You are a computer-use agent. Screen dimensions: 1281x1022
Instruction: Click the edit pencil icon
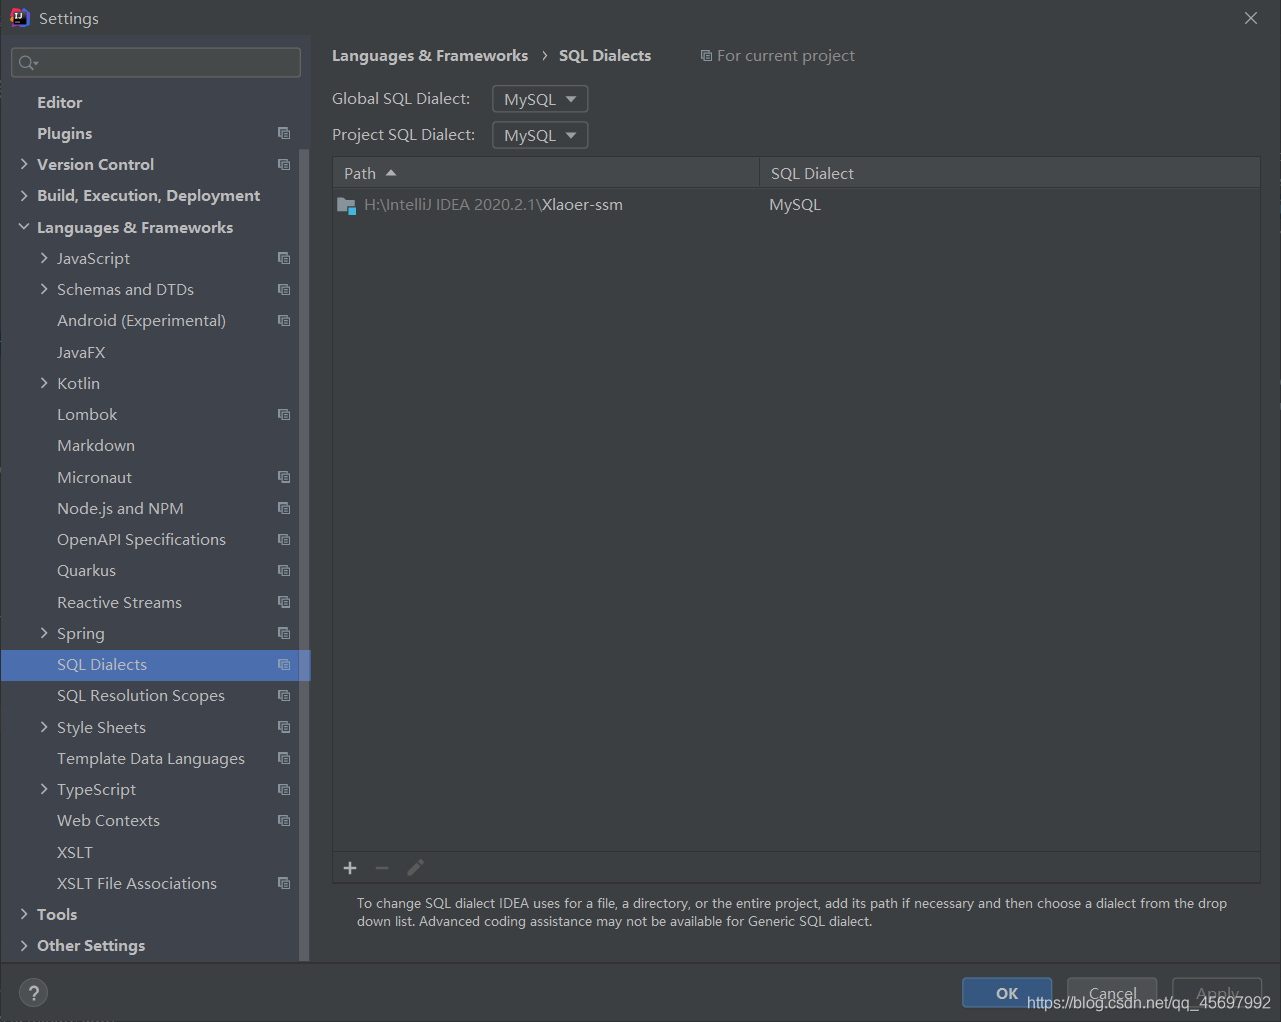pyautogui.click(x=415, y=868)
